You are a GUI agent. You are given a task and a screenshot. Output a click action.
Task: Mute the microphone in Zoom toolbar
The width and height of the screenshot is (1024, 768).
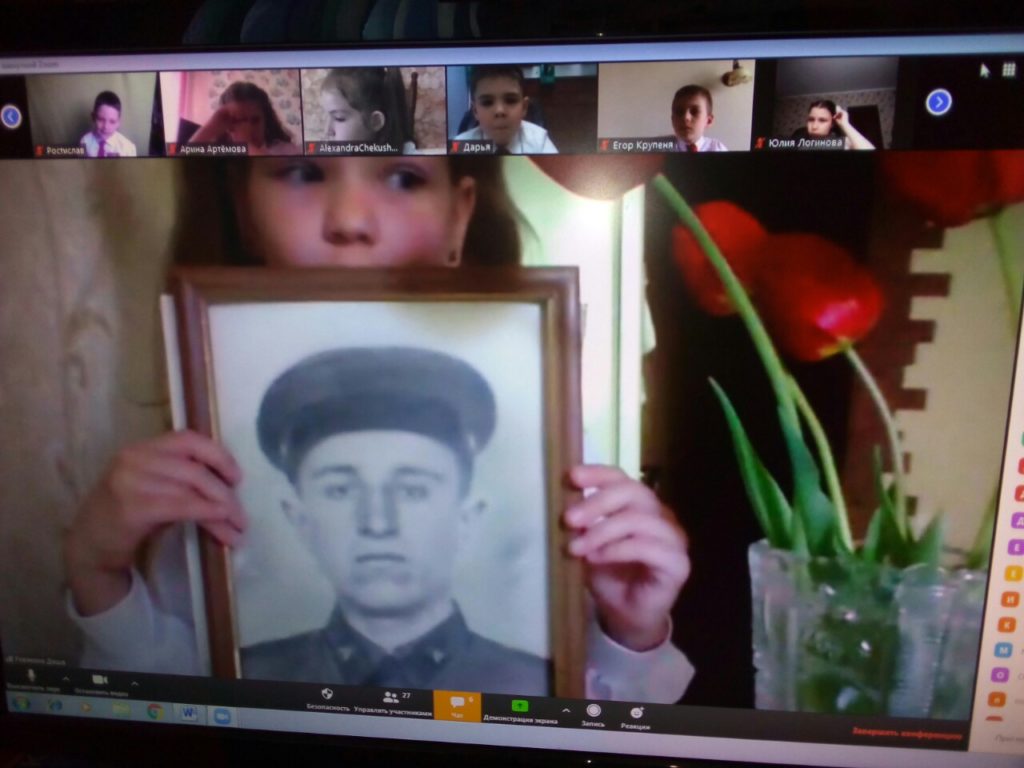click(30, 676)
